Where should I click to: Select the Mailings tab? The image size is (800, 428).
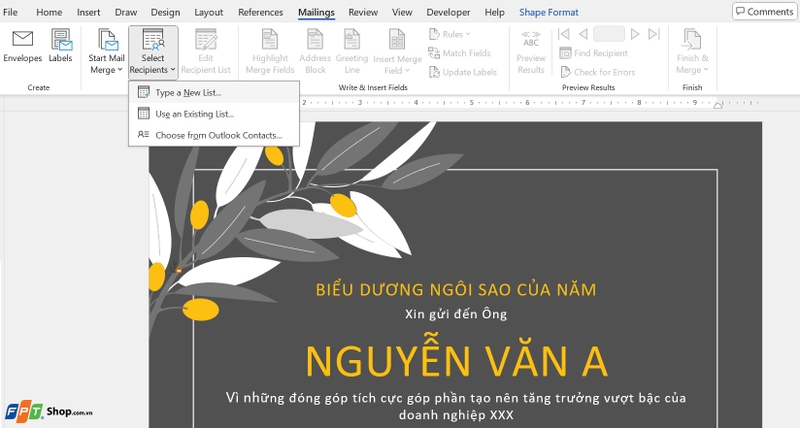click(316, 12)
